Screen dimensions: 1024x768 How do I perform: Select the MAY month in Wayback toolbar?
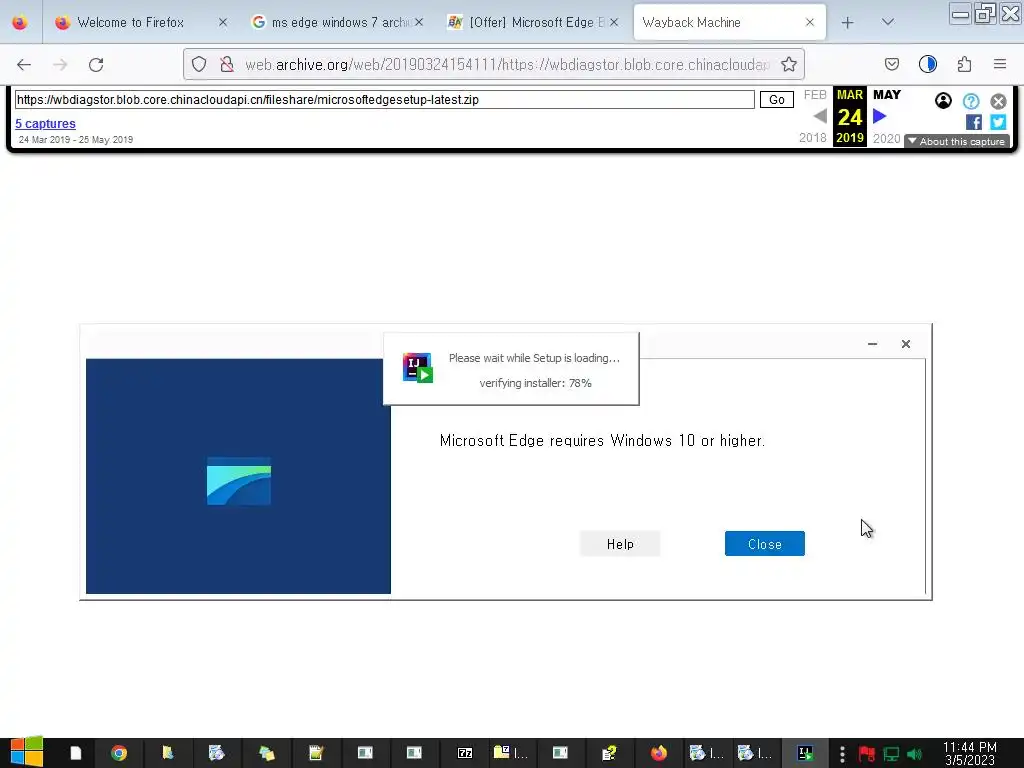[x=887, y=95]
